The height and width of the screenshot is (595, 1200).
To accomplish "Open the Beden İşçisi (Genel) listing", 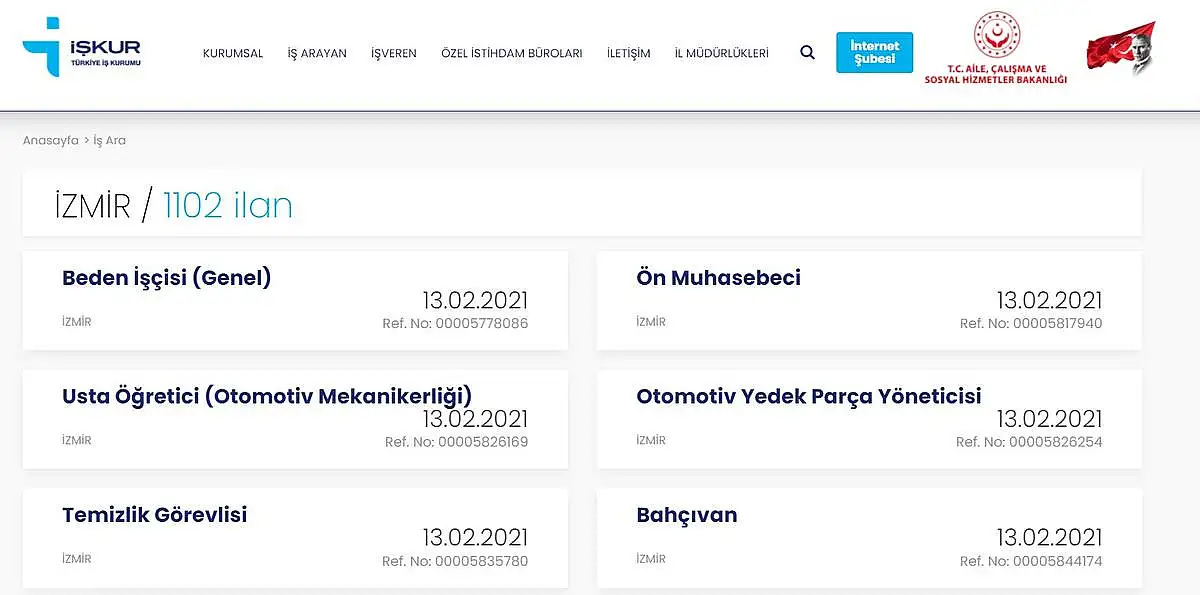I will click(295, 301).
